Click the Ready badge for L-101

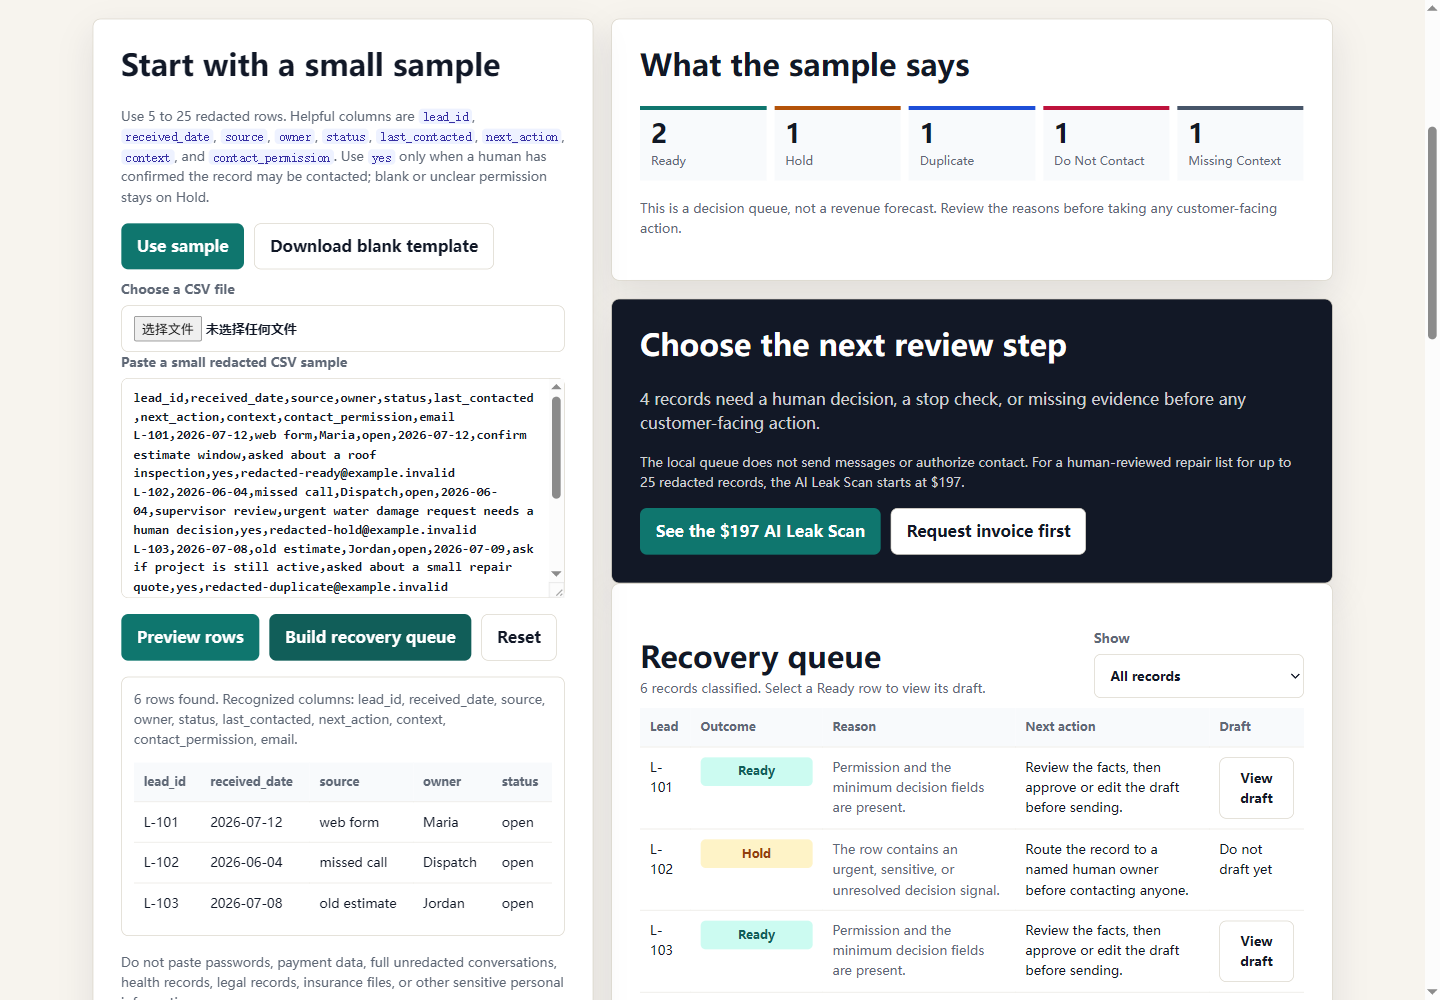tap(756, 771)
